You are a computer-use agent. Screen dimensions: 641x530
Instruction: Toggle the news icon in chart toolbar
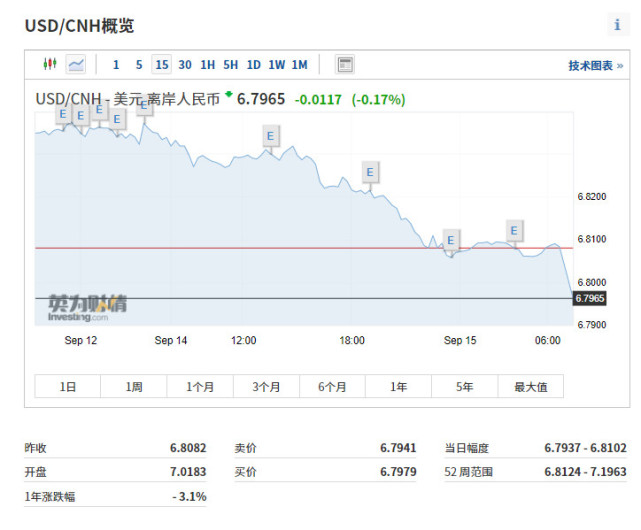(x=345, y=65)
